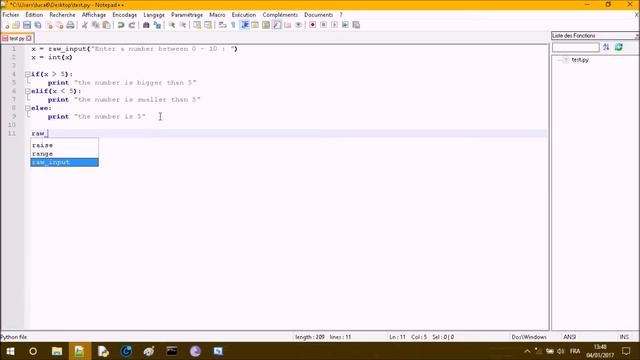Cut the selection with the scissors icon

coord(85,25)
